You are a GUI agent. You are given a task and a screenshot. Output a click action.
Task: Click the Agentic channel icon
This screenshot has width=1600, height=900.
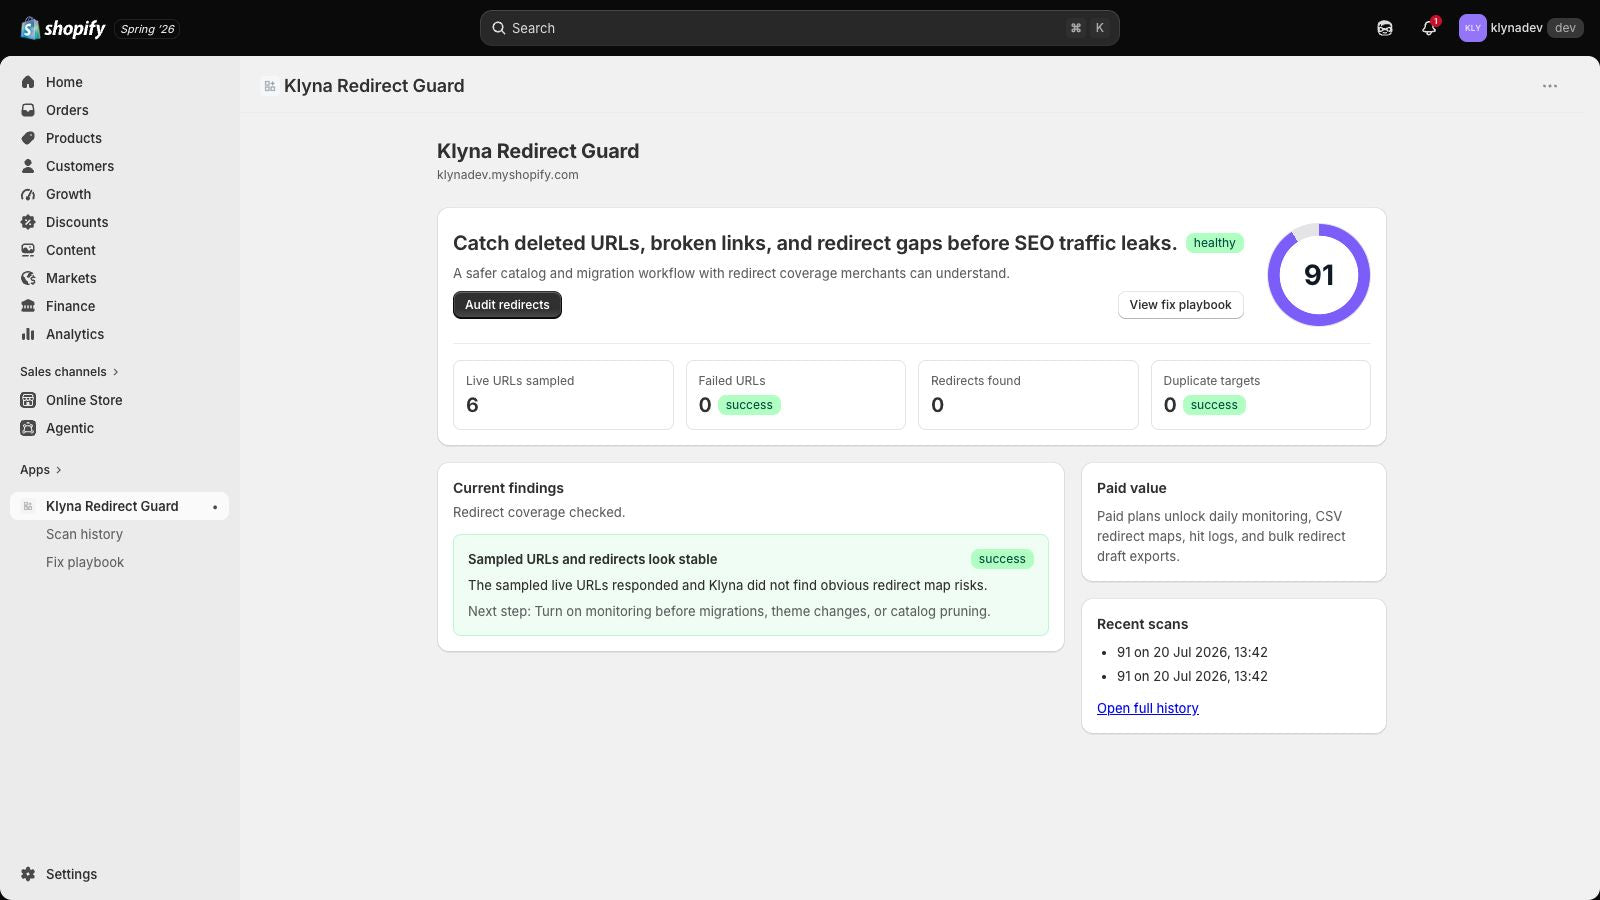pyautogui.click(x=28, y=428)
